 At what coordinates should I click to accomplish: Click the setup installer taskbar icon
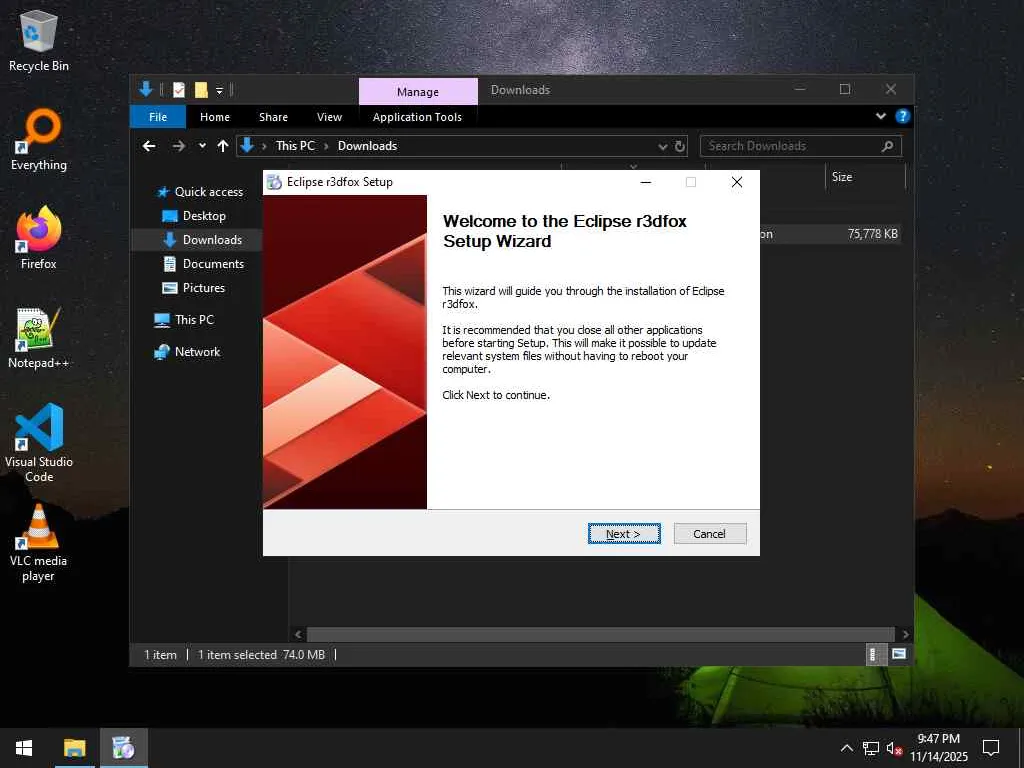pyautogui.click(x=123, y=748)
